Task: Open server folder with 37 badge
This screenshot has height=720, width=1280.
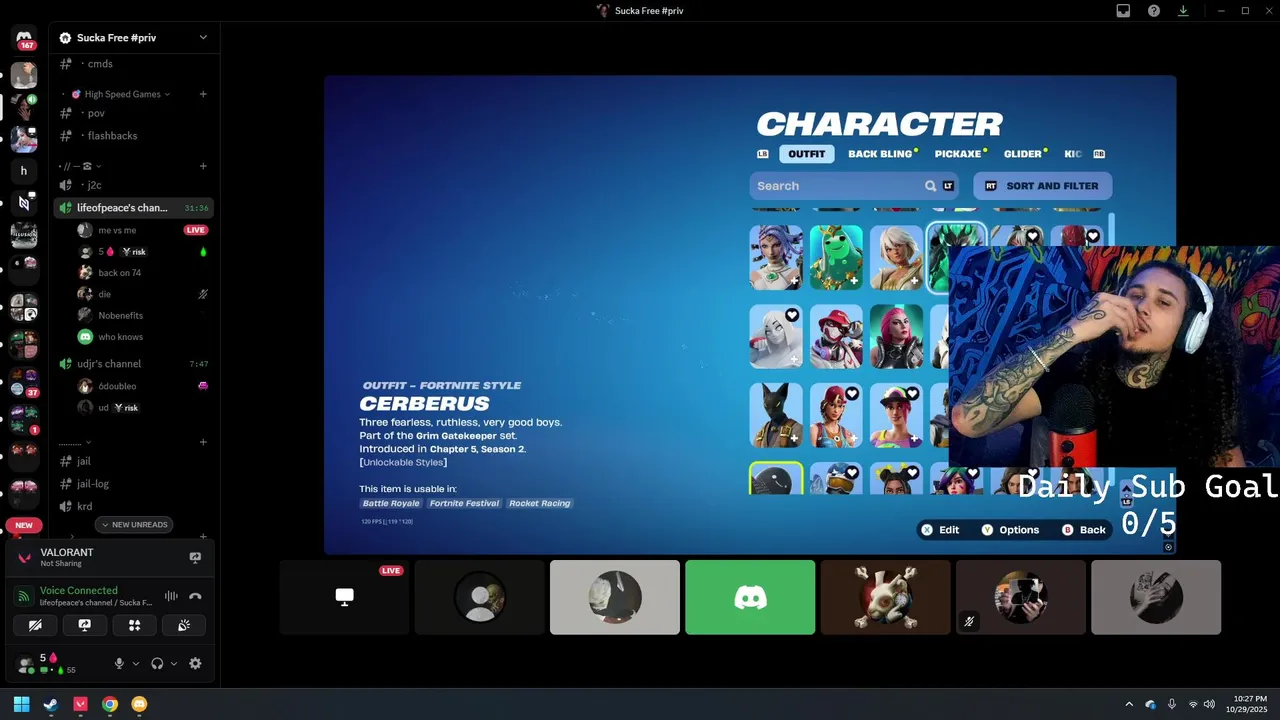Action: coord(24,382)
